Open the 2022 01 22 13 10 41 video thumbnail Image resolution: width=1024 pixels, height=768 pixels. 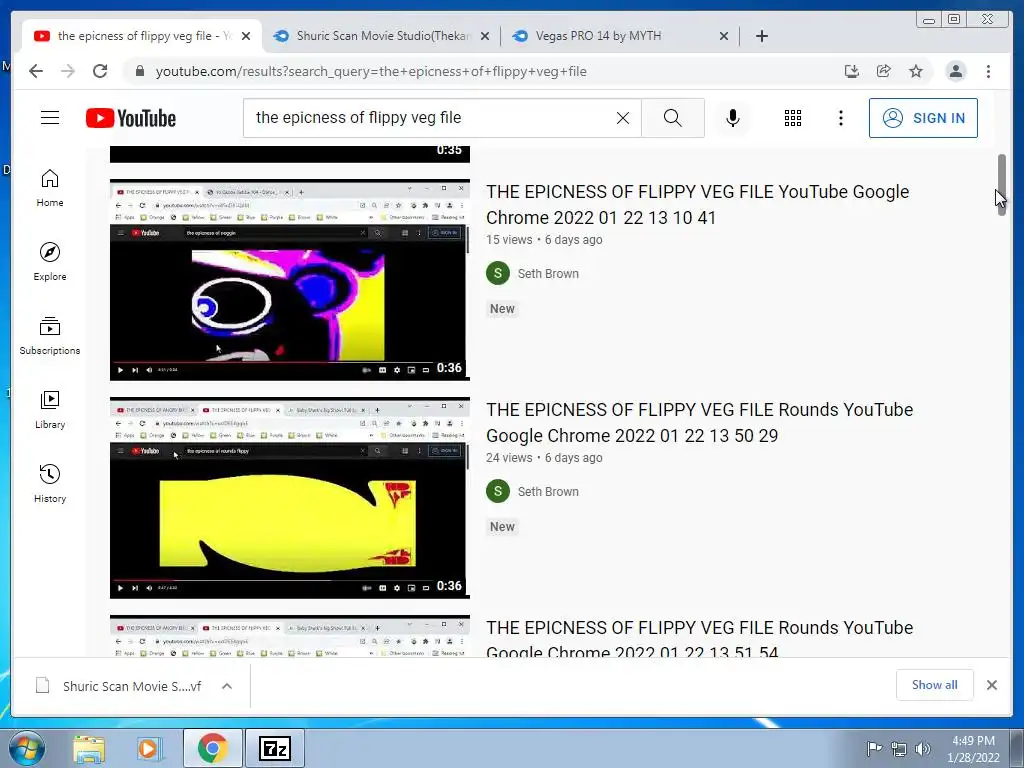pos(289,280)
